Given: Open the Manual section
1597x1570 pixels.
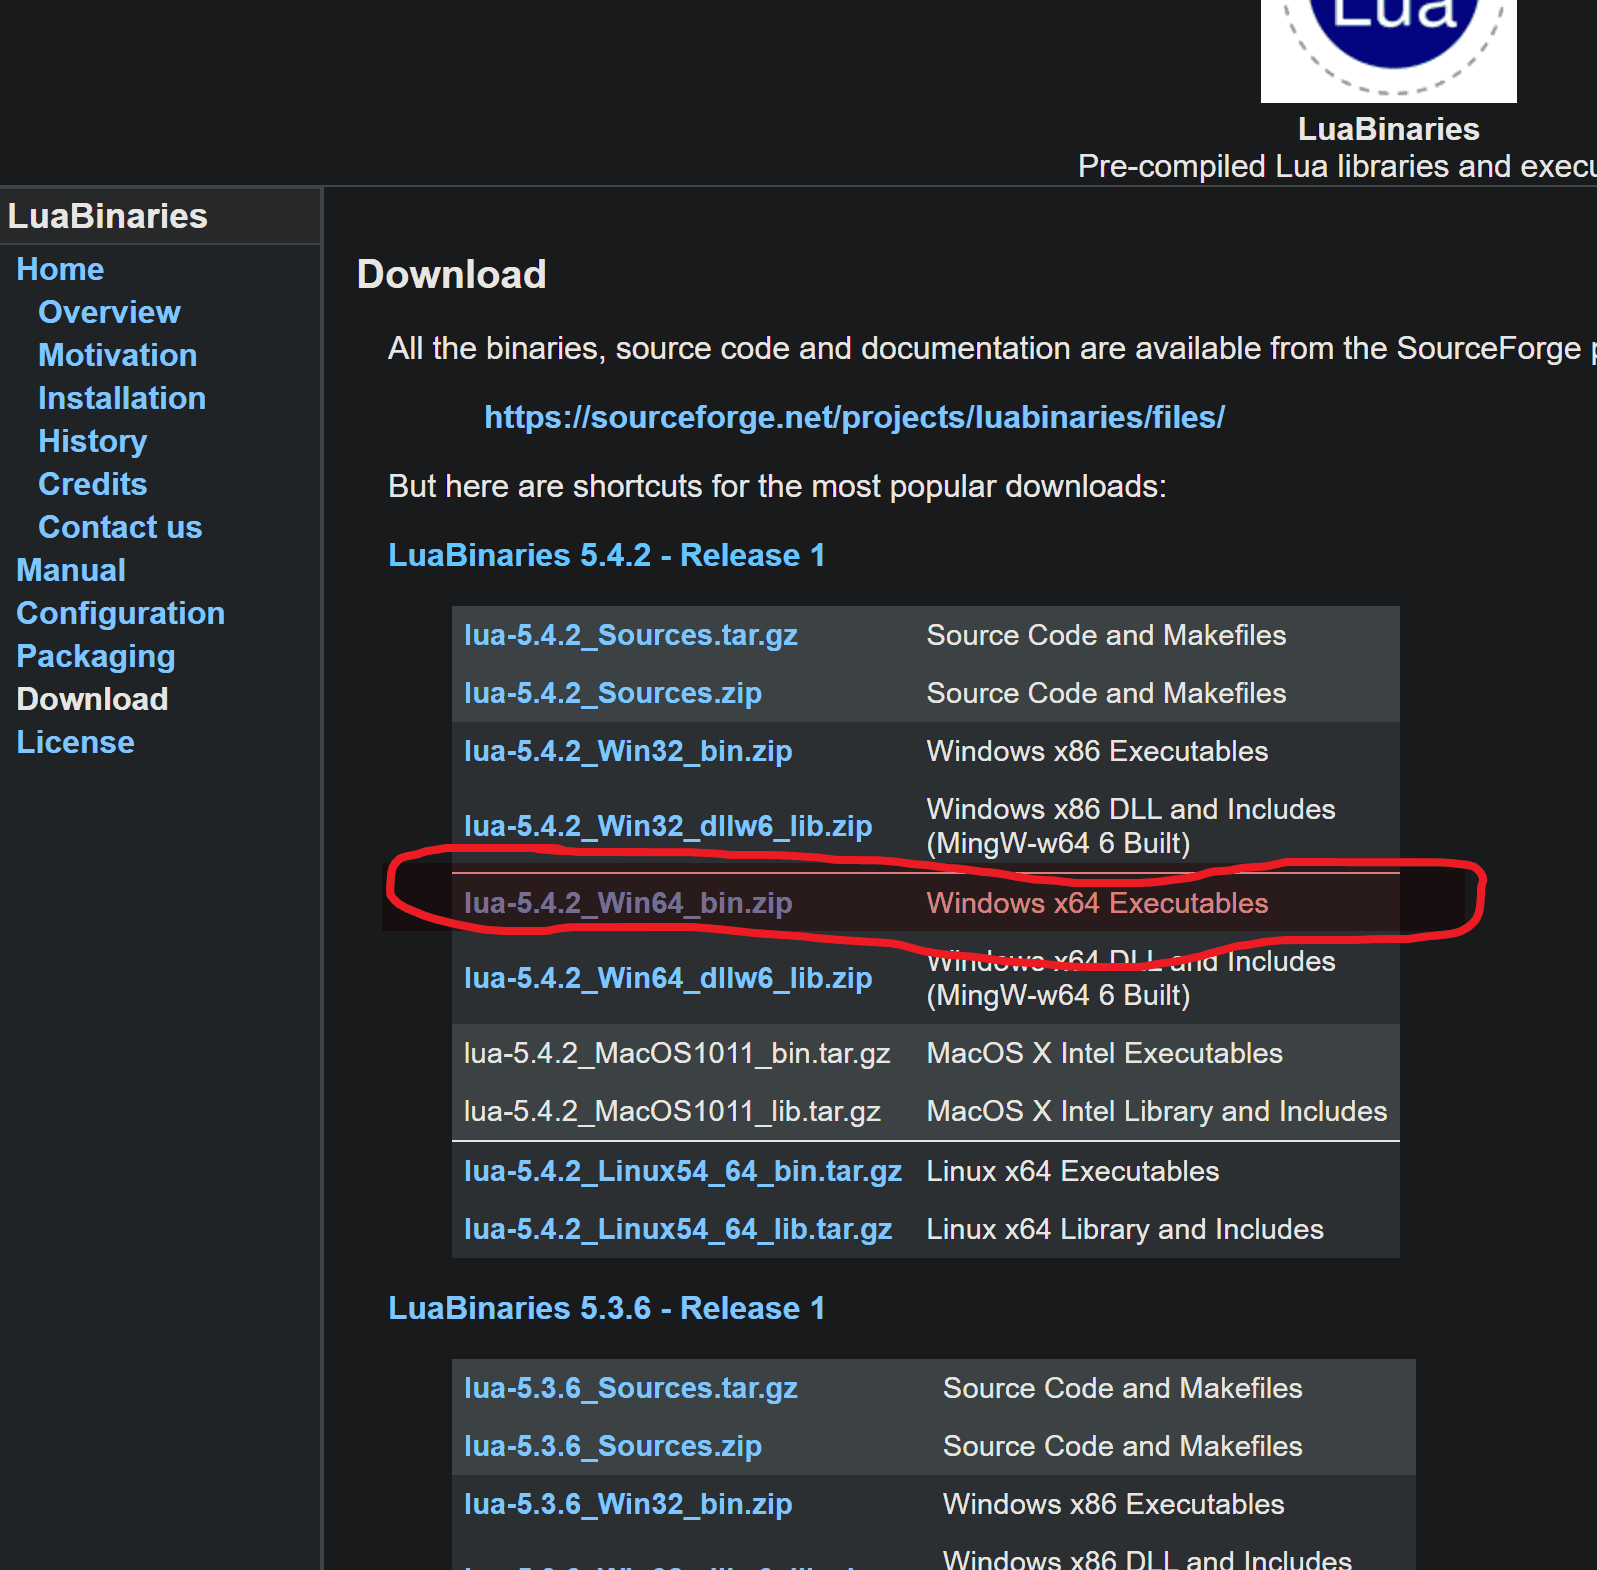Looking at the screenshot, I should tap(71, 570).
